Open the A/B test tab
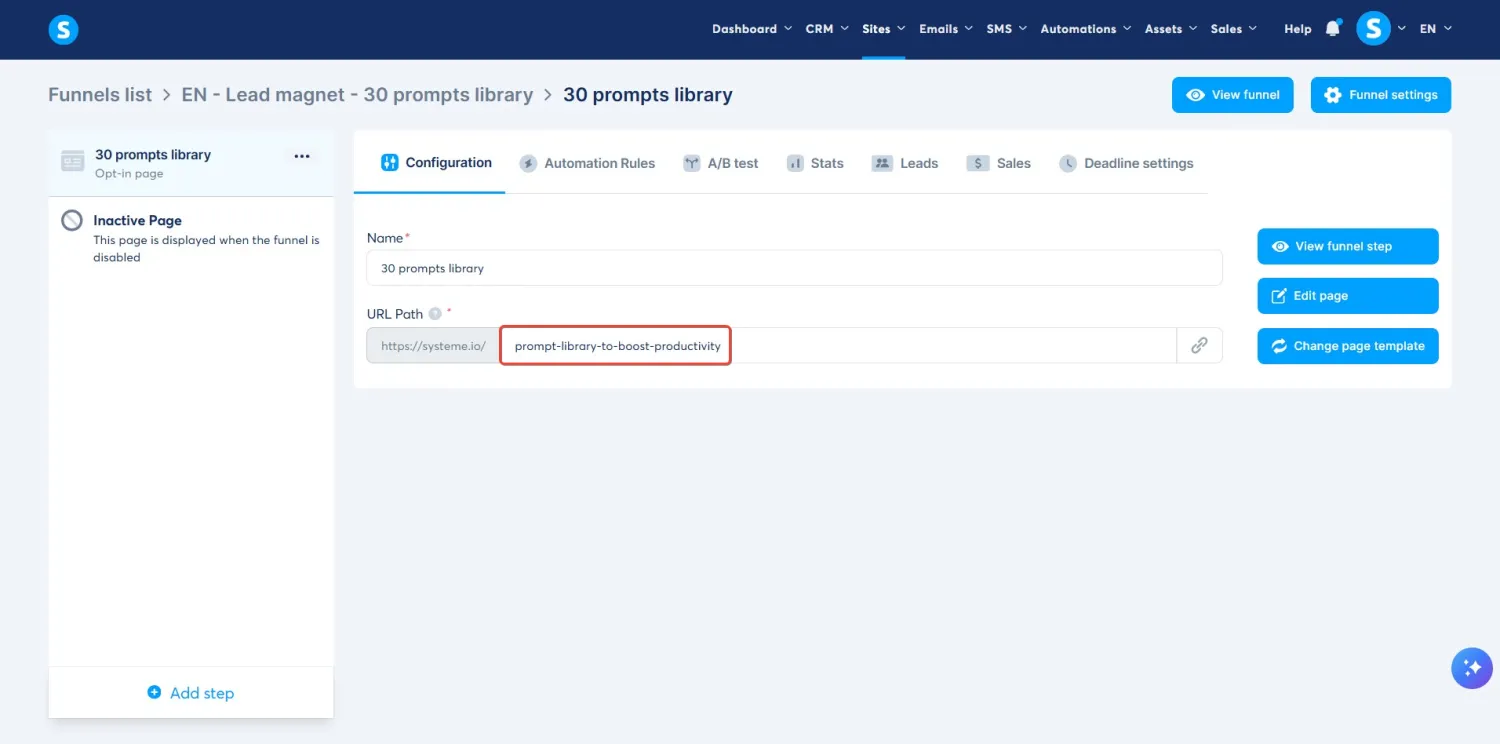This screenshot has width=1500, height=744. pyautogui.click(x=721, y=163)
